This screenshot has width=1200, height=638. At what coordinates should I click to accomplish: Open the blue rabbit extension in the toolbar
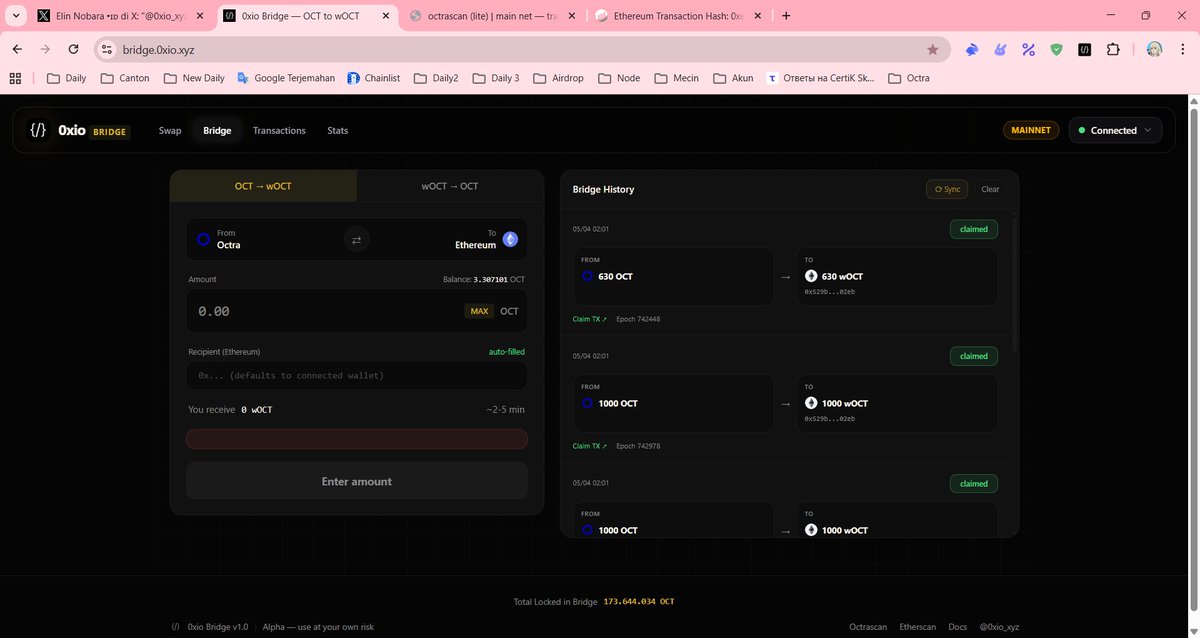point(972,49)
